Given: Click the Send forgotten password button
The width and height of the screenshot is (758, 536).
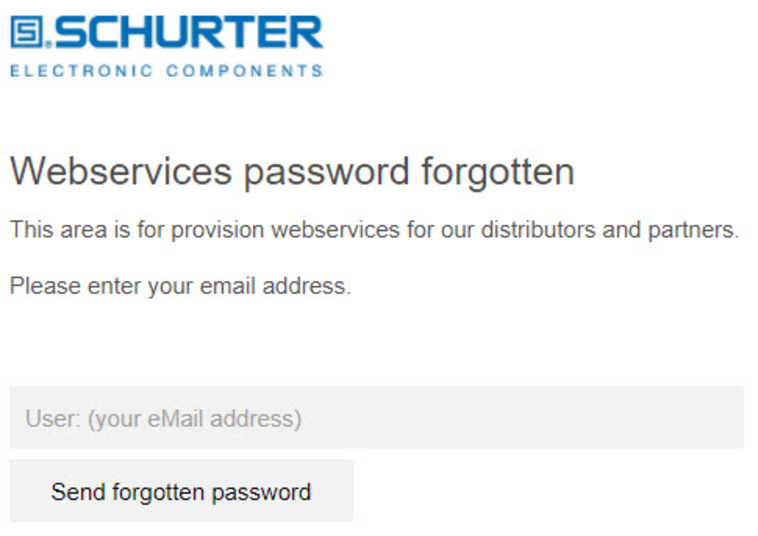Looking at the screenshot, I should pyautogui.click(x=181, y=491).
